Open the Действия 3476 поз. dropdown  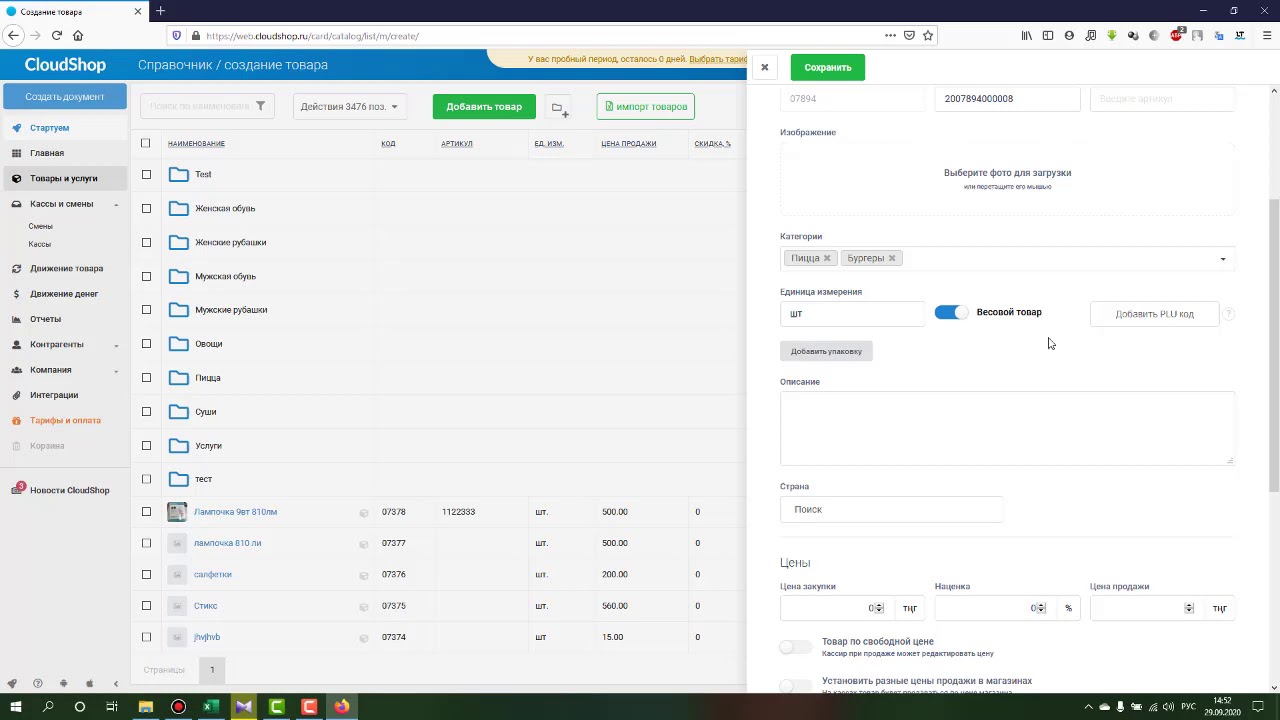point(349,106)
